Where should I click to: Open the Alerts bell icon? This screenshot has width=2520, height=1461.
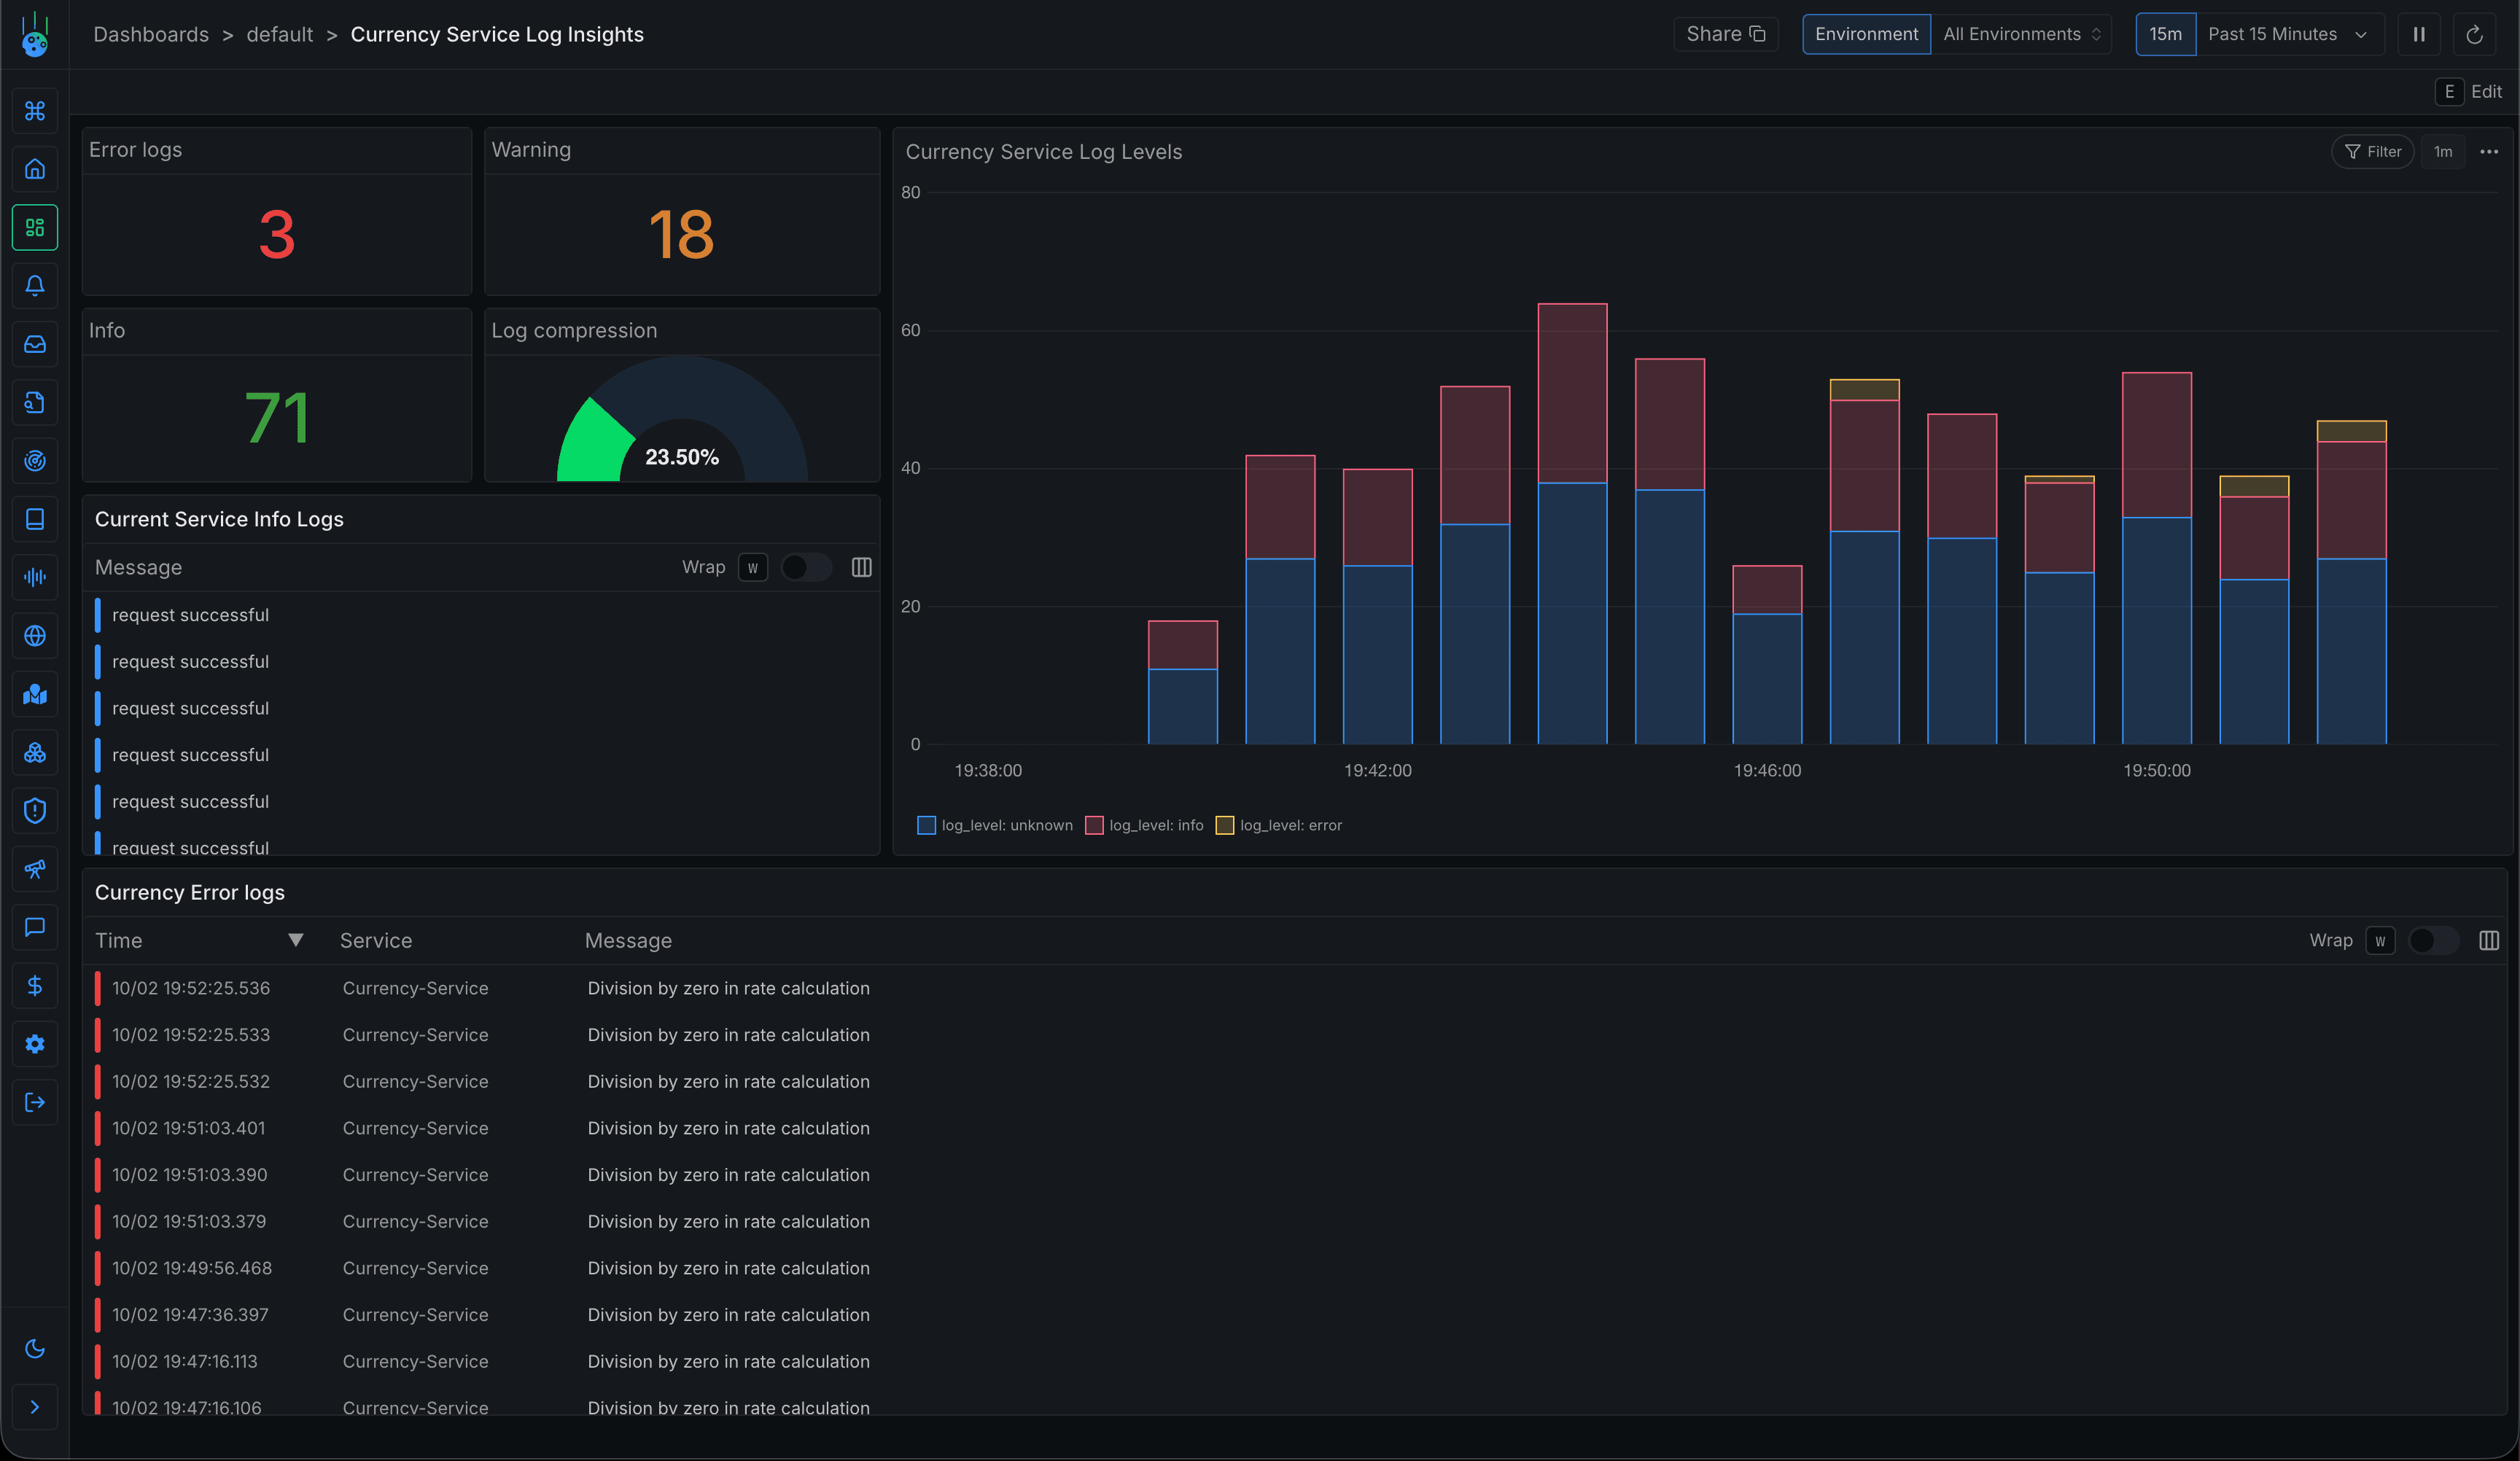click(x=35, y=286)
